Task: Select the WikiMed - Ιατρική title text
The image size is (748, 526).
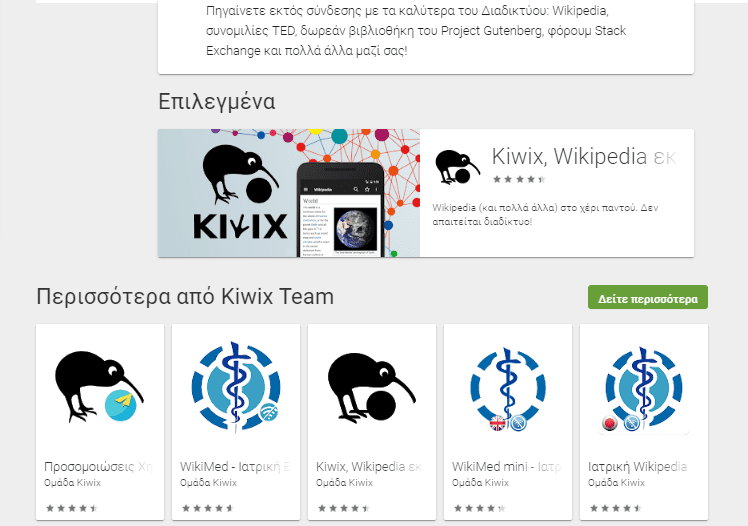Action: tap(235, 466)
